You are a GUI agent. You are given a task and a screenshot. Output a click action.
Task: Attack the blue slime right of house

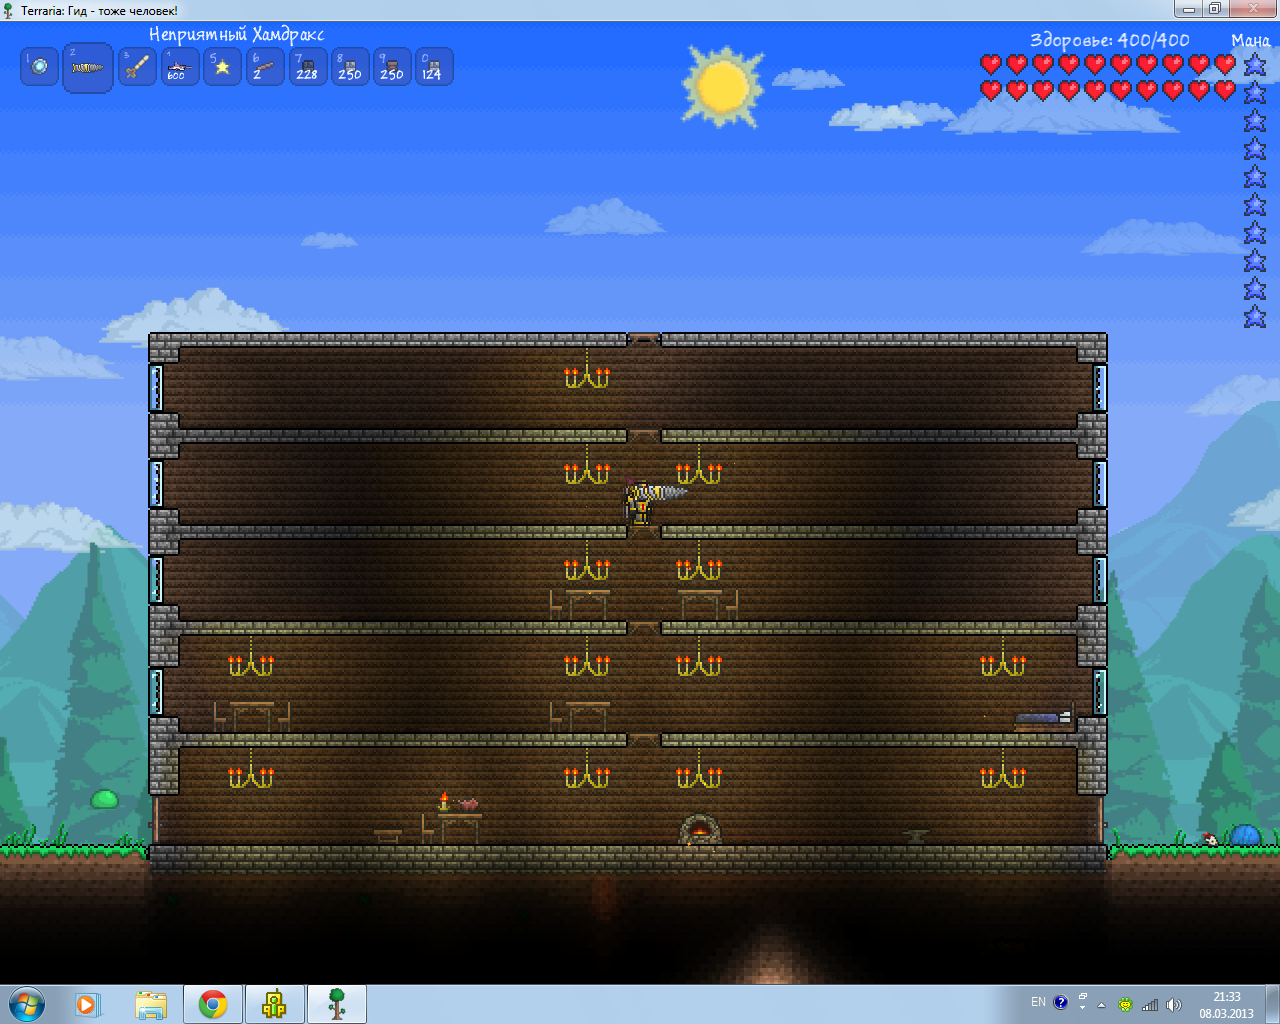pos(1246,835)
